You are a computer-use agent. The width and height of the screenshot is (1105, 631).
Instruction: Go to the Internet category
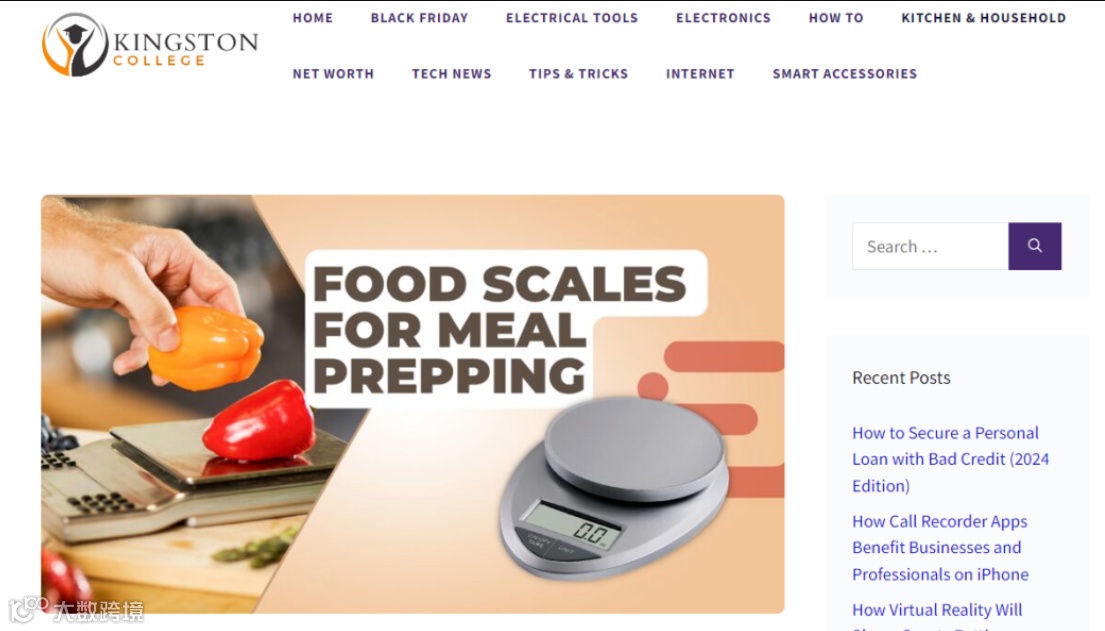(700, 73)
